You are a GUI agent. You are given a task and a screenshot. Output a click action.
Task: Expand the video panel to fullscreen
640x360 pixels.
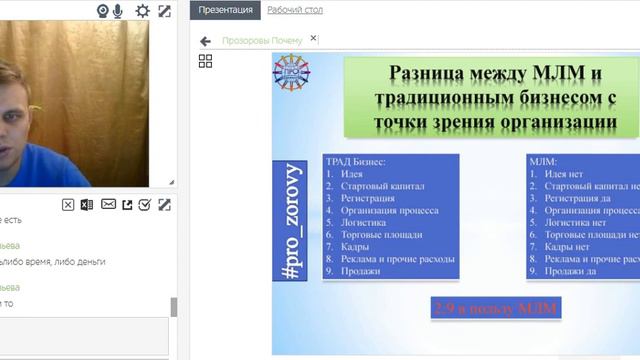click(x=164, y=11)
